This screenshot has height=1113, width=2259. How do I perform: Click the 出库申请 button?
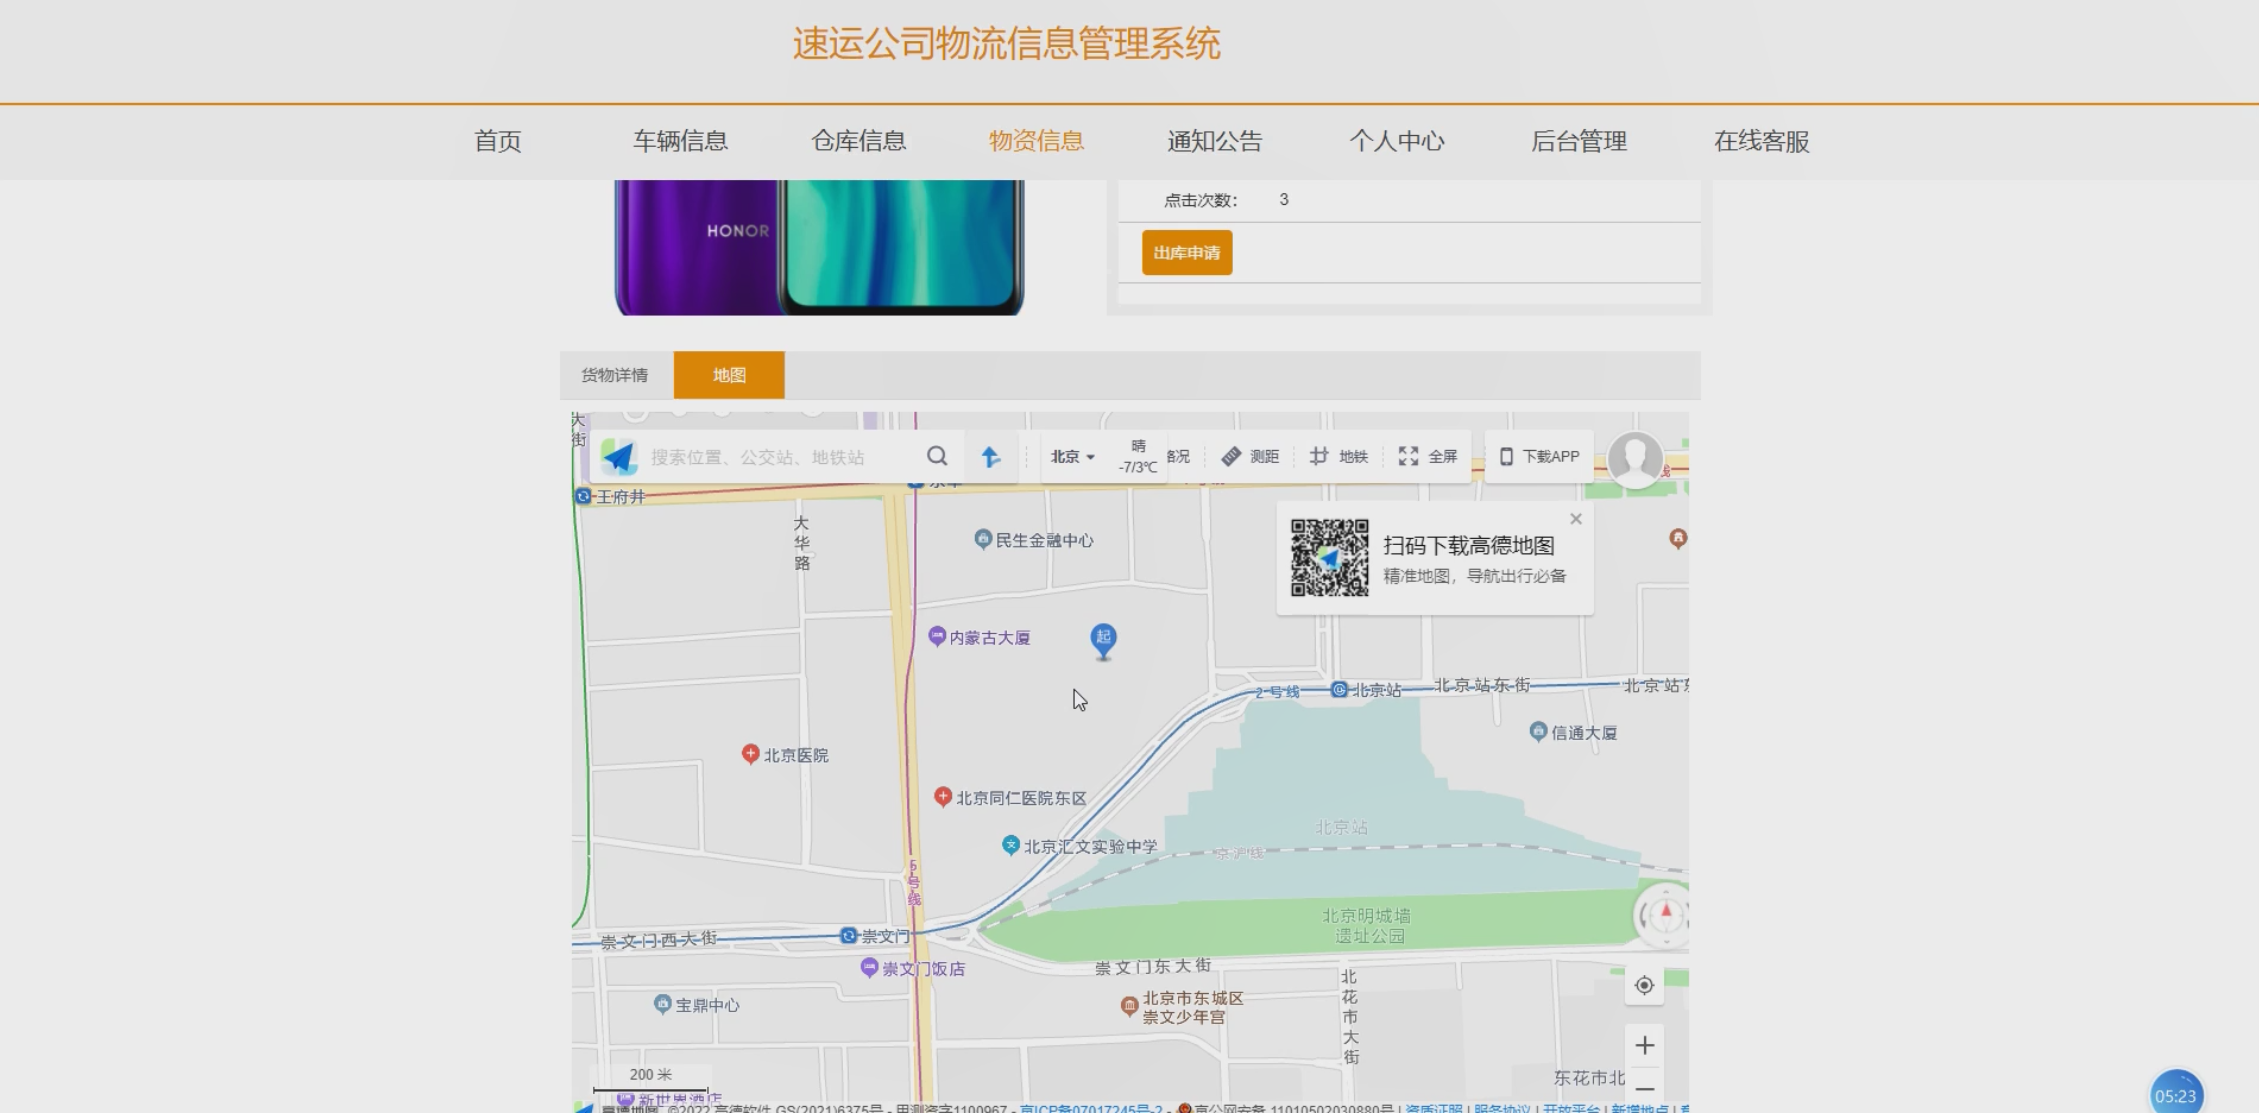[1187, 253]
